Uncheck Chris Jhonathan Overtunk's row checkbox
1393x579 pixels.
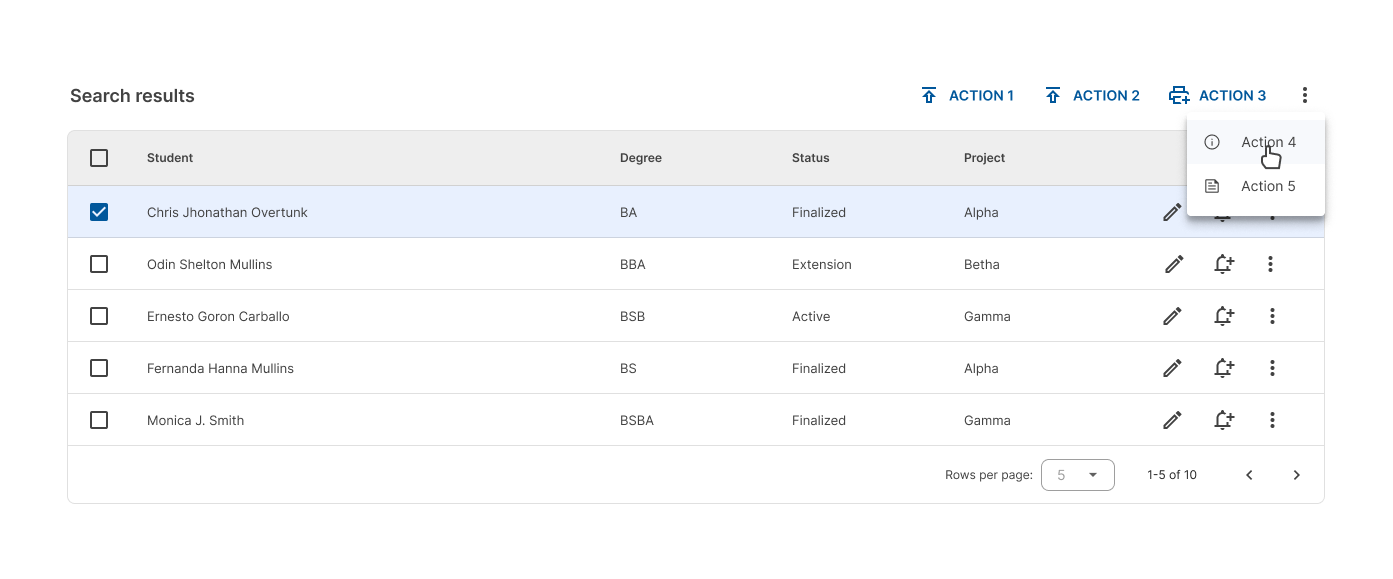pyautogui.click(x=99, y=212)
